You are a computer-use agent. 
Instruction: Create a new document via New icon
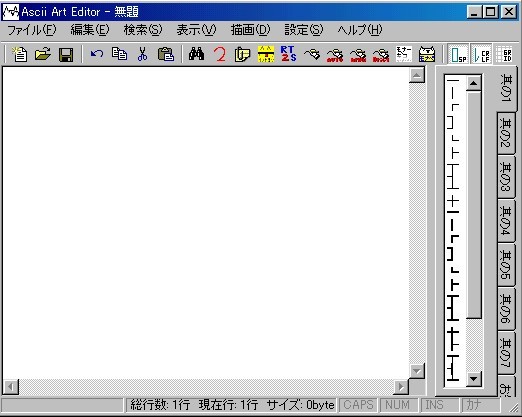[x=20, y=54]
